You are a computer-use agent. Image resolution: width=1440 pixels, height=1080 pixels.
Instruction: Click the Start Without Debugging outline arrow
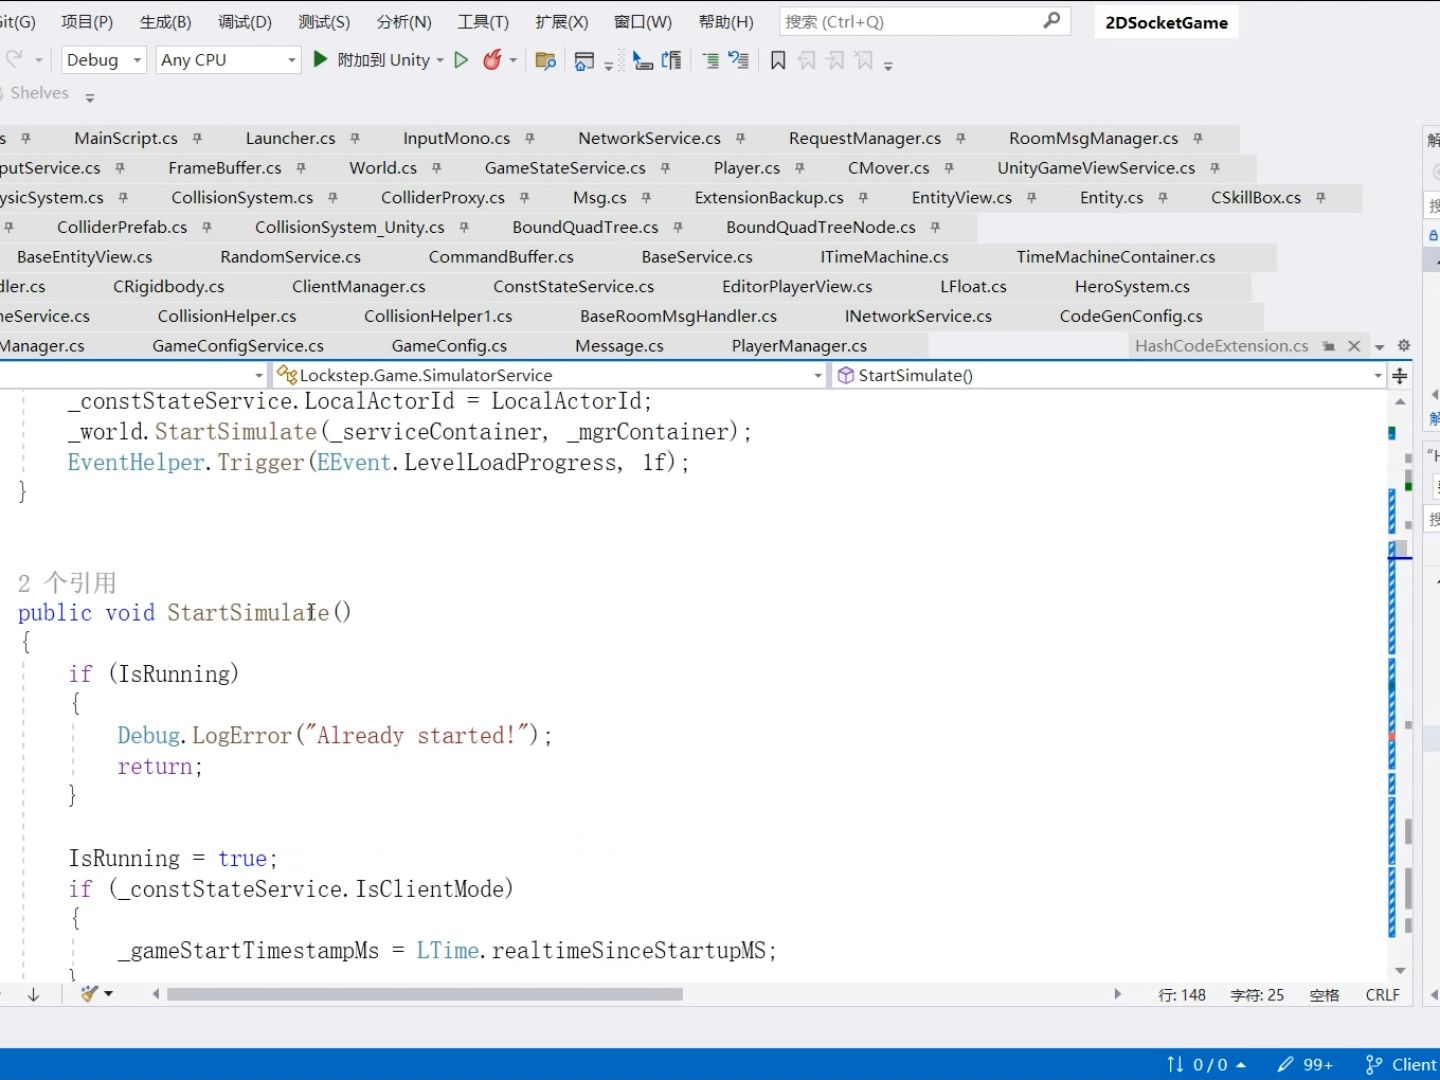[x=461, y=60]
